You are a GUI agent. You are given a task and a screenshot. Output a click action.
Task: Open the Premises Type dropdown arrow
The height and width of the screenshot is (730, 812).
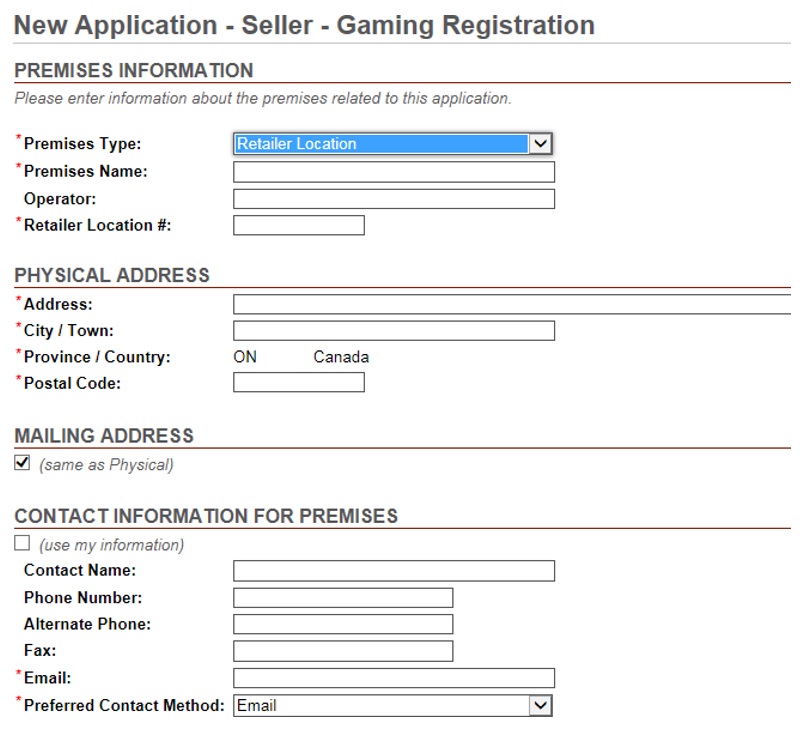click(540, 143)
